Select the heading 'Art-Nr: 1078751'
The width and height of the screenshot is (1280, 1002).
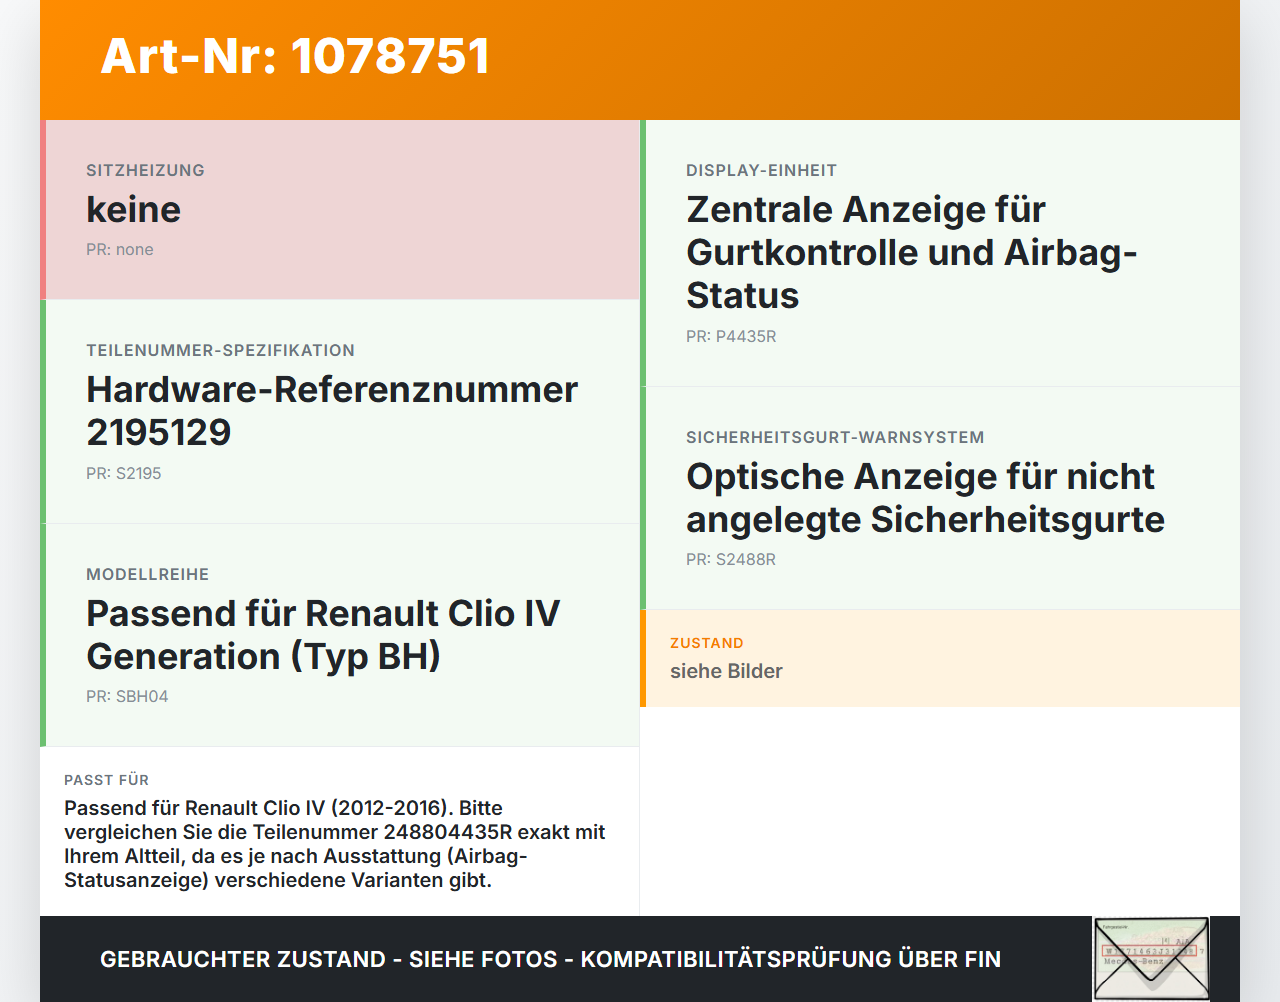(295, 56)
